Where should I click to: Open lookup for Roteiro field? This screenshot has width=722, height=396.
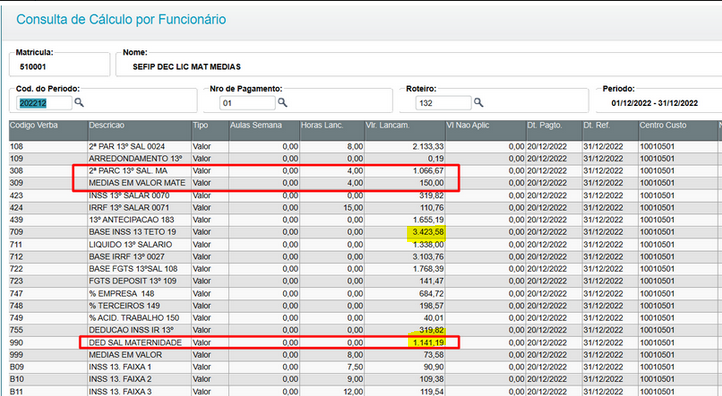coord(479,102)
